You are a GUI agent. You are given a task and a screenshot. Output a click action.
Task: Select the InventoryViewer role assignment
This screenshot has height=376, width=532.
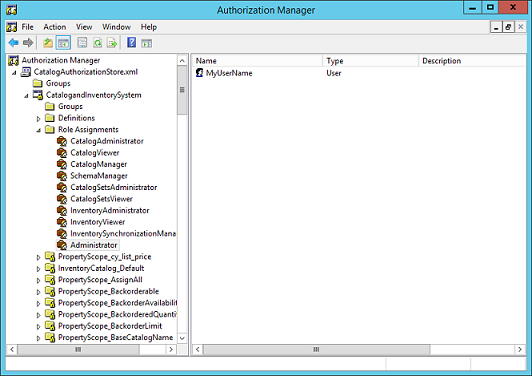98,222
